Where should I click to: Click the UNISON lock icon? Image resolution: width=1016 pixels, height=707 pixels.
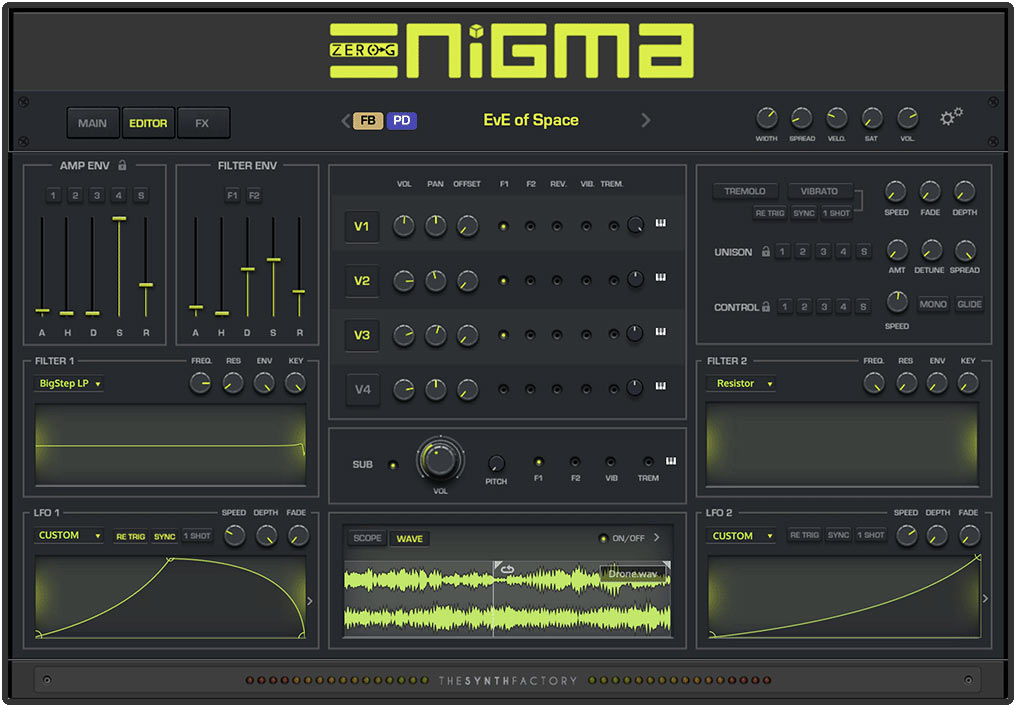(765, 251)
